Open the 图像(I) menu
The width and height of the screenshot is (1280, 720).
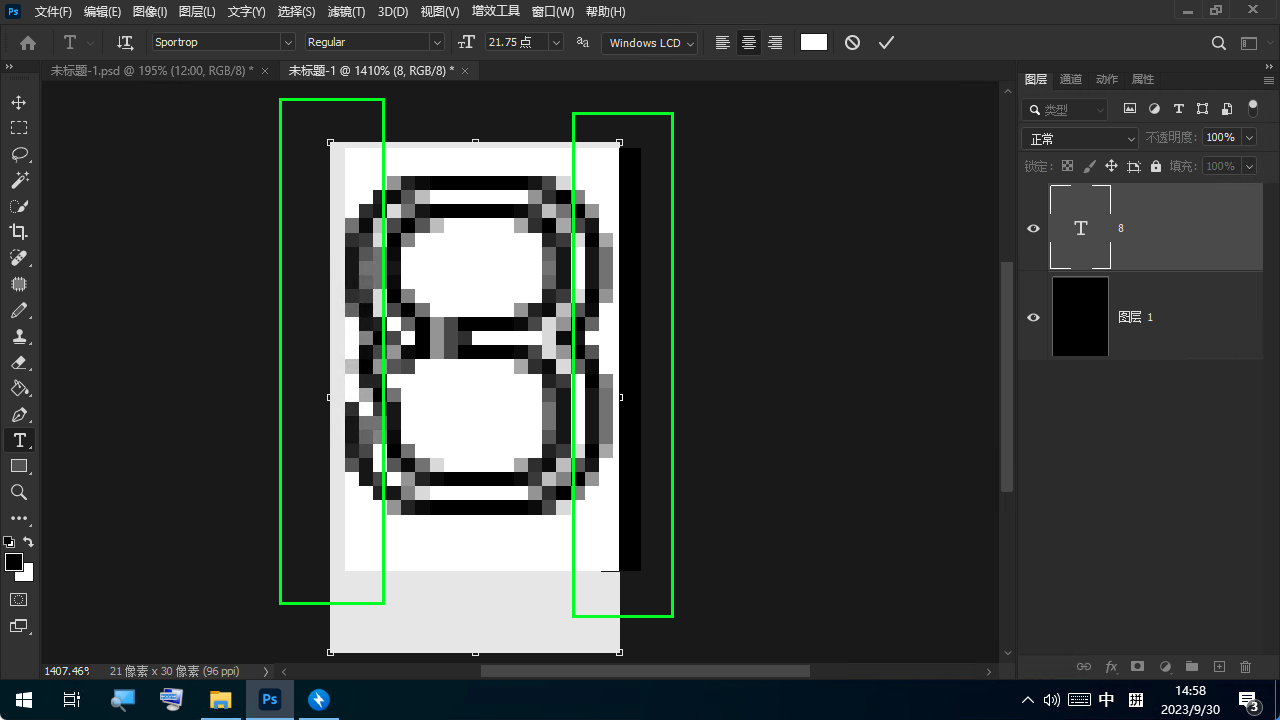pos(150,12)
